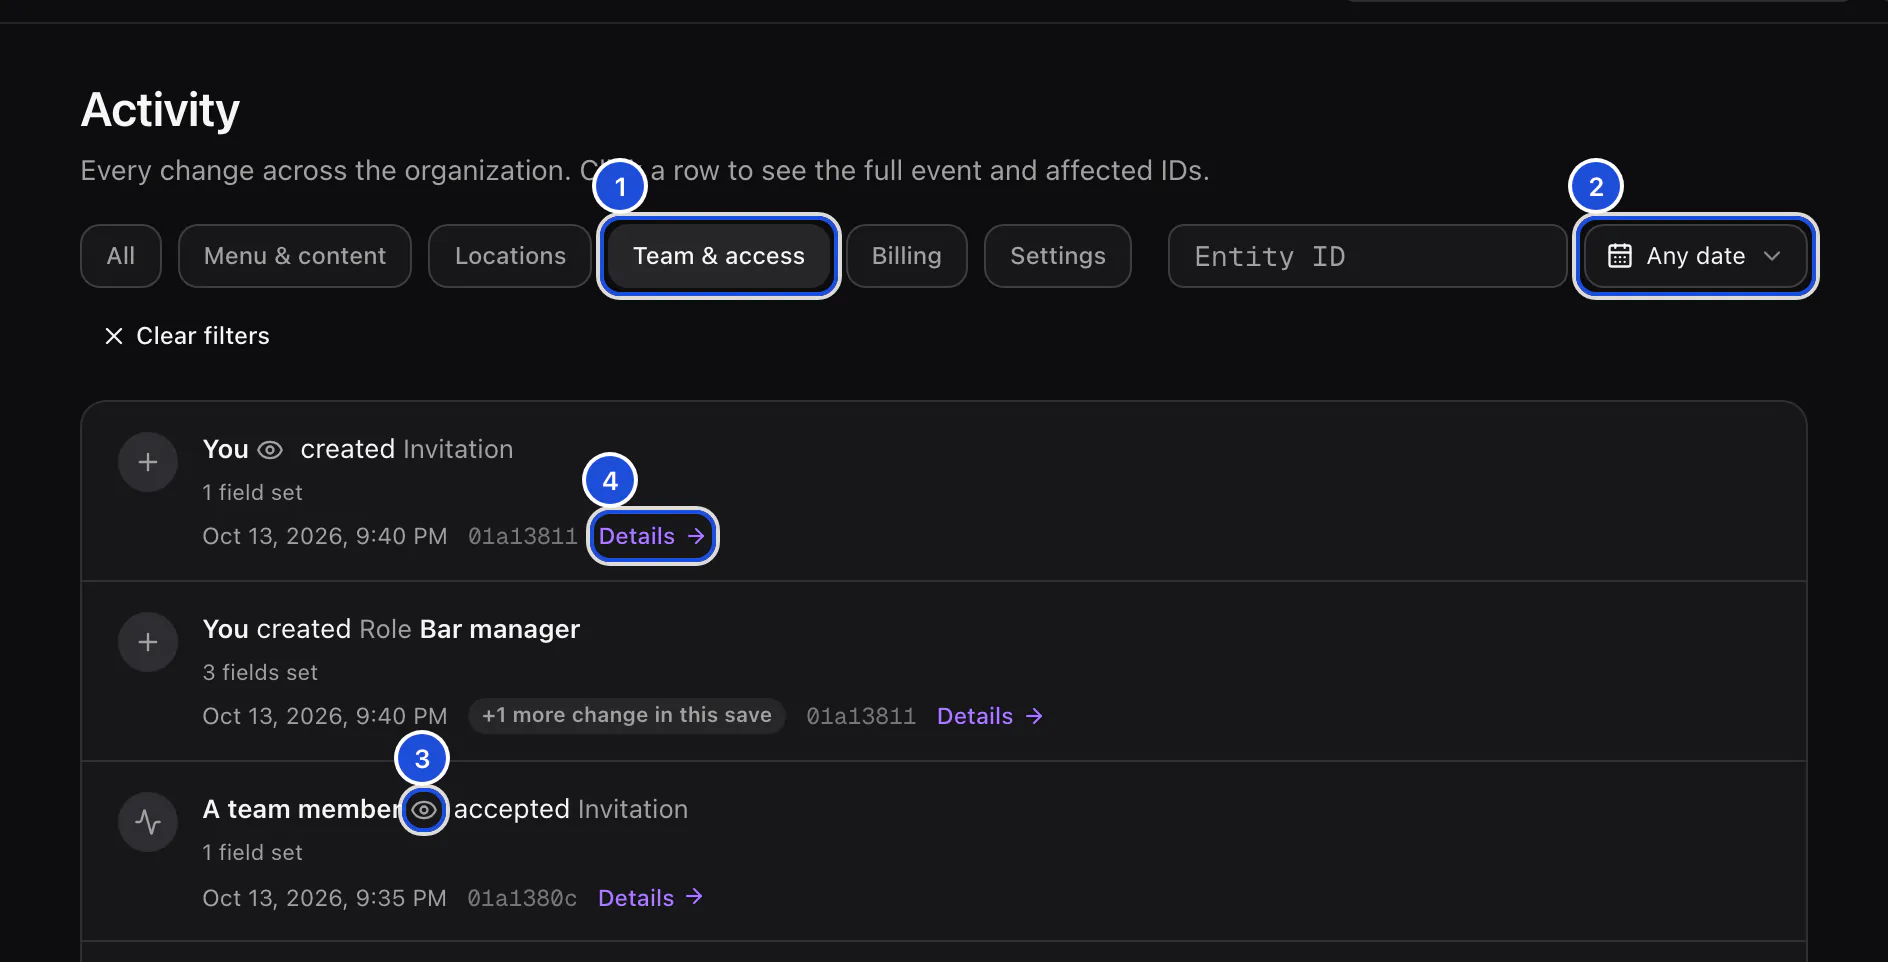Click the Bar manager role name
The height and width of the screenshot is (962, 1888).
pos(500,629)
